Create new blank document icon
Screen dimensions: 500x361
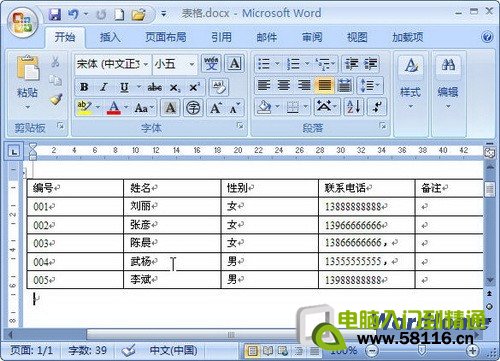coord(119,14)
